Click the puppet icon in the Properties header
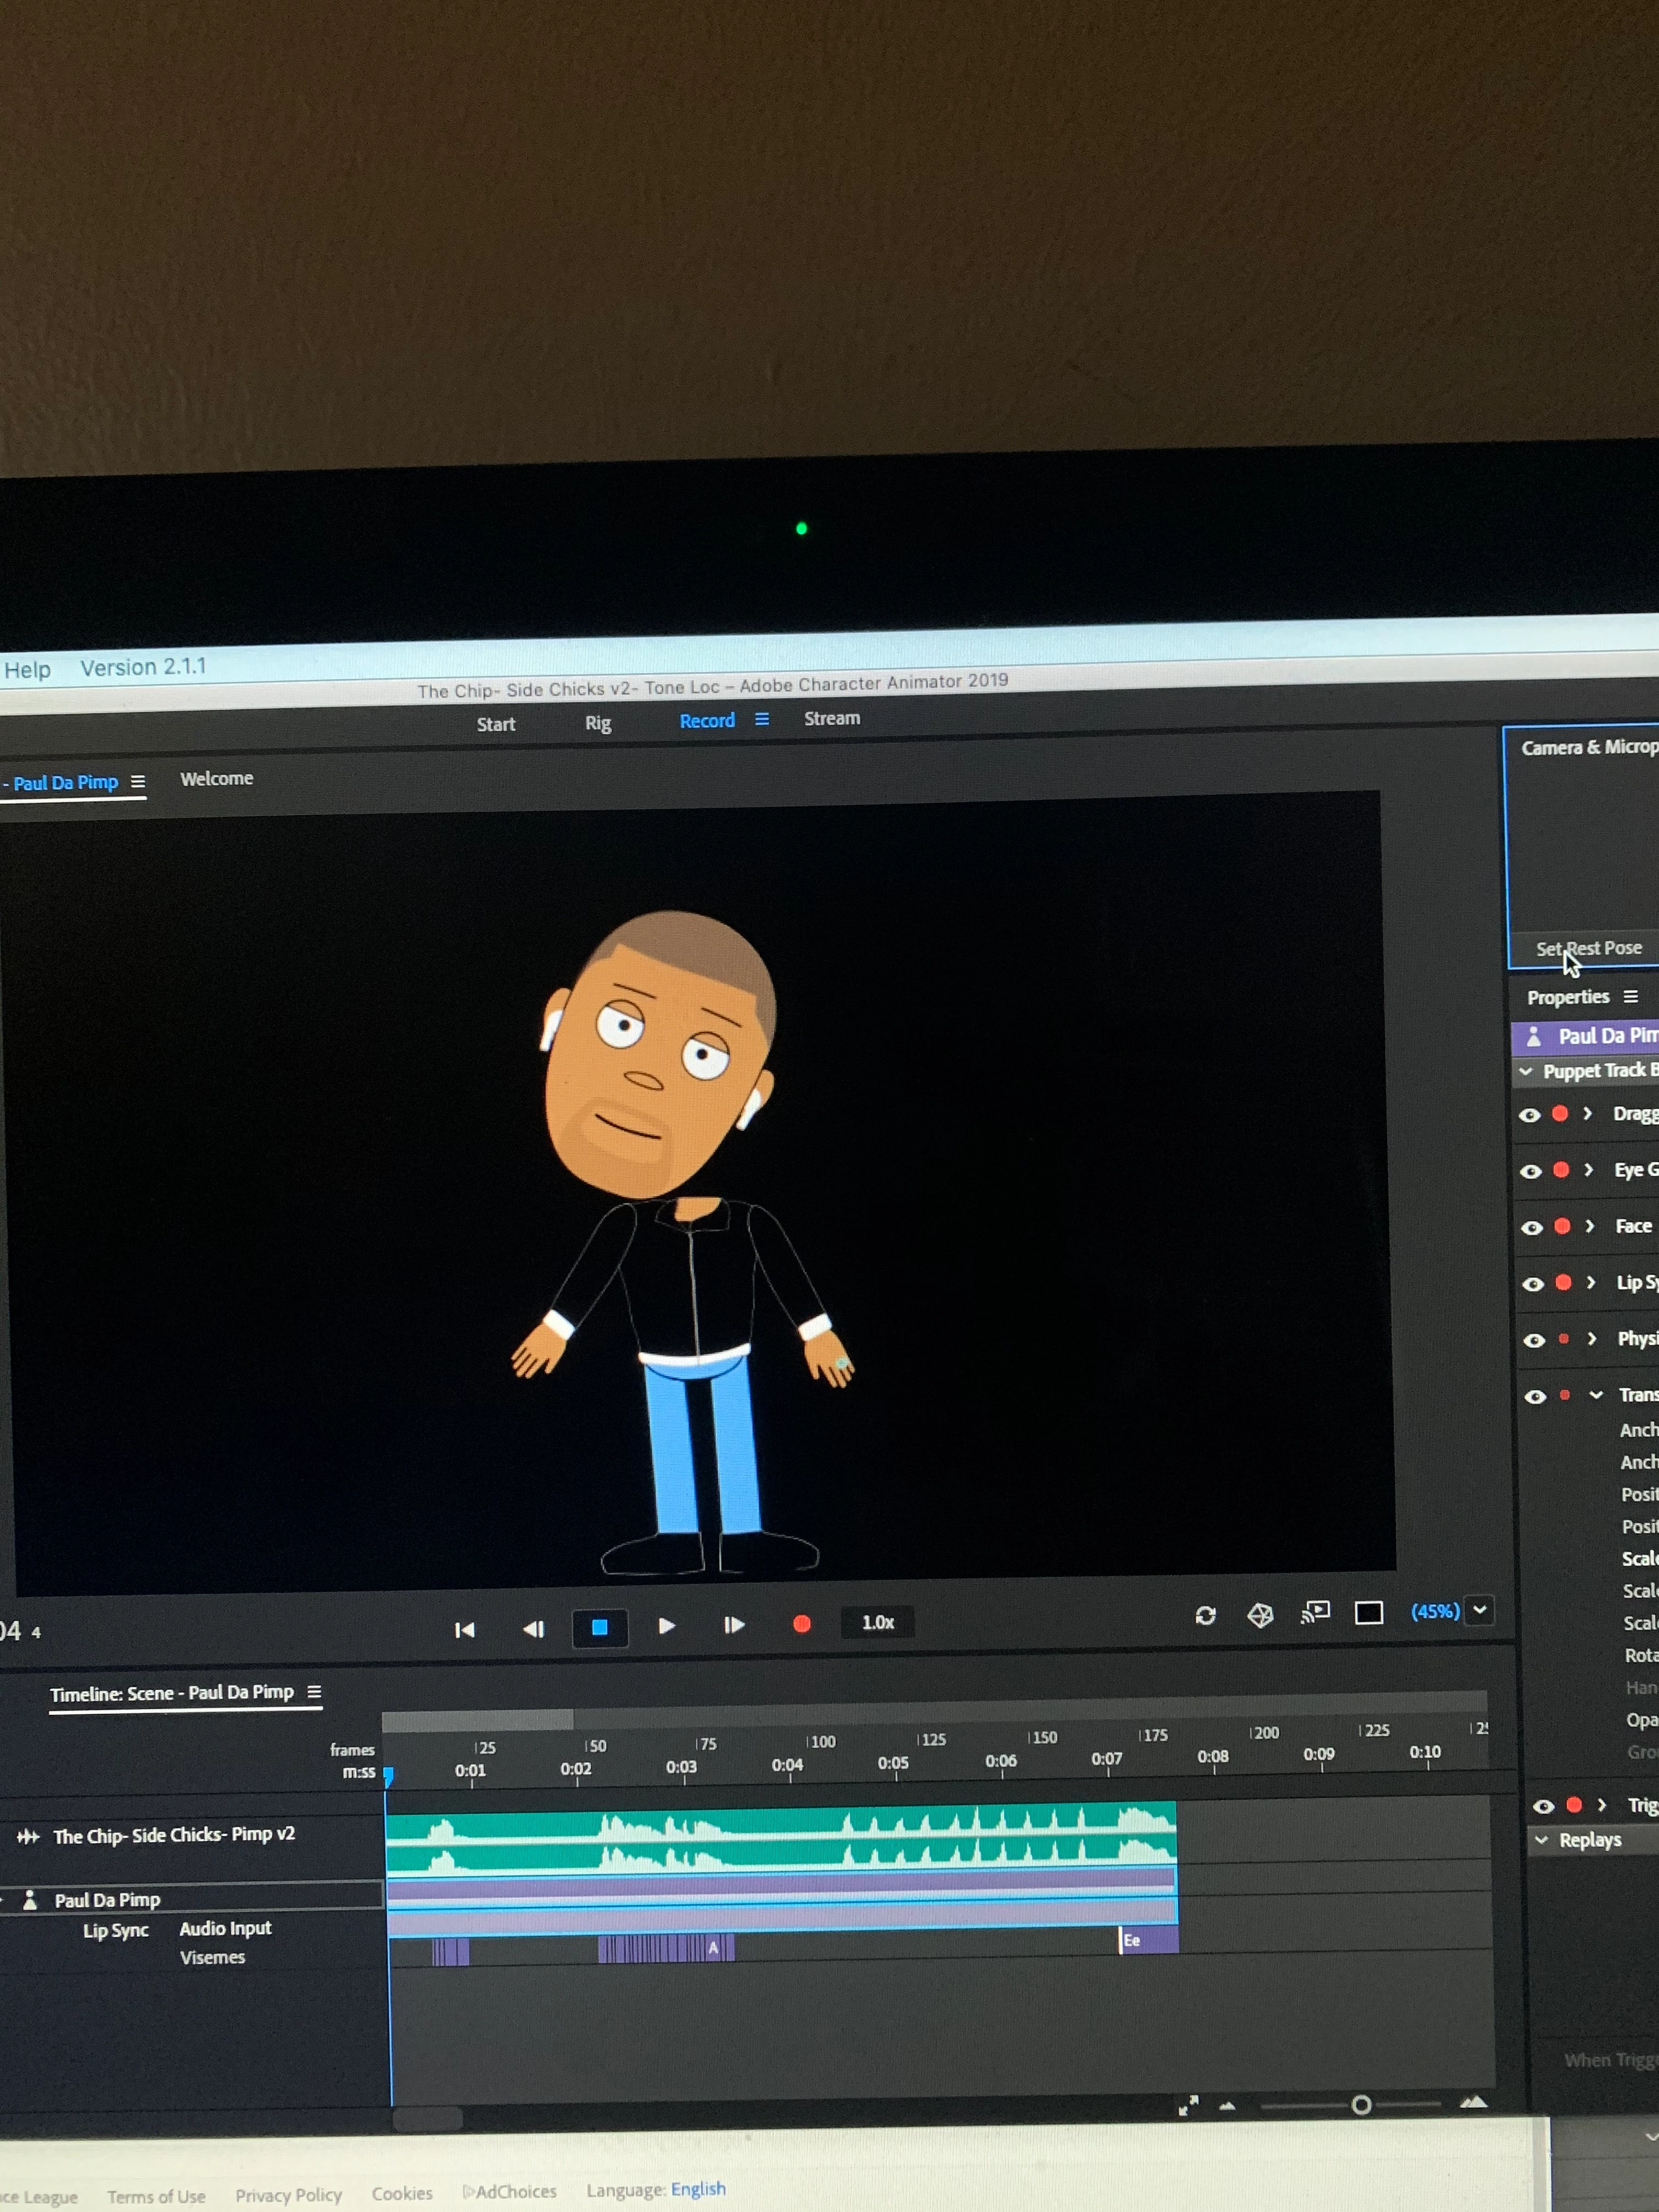 (1534, 1037)
